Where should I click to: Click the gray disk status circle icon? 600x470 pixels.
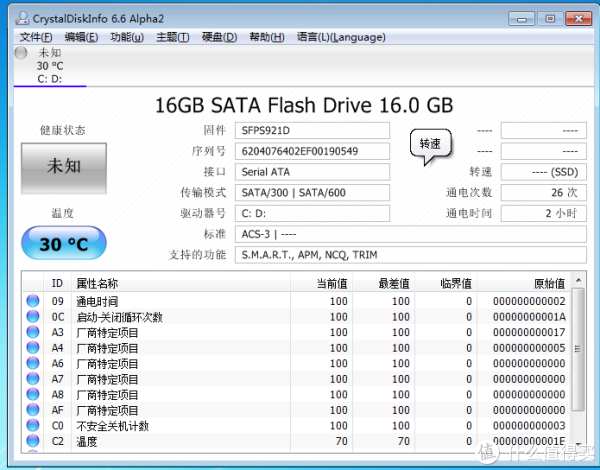click(21, 53)
